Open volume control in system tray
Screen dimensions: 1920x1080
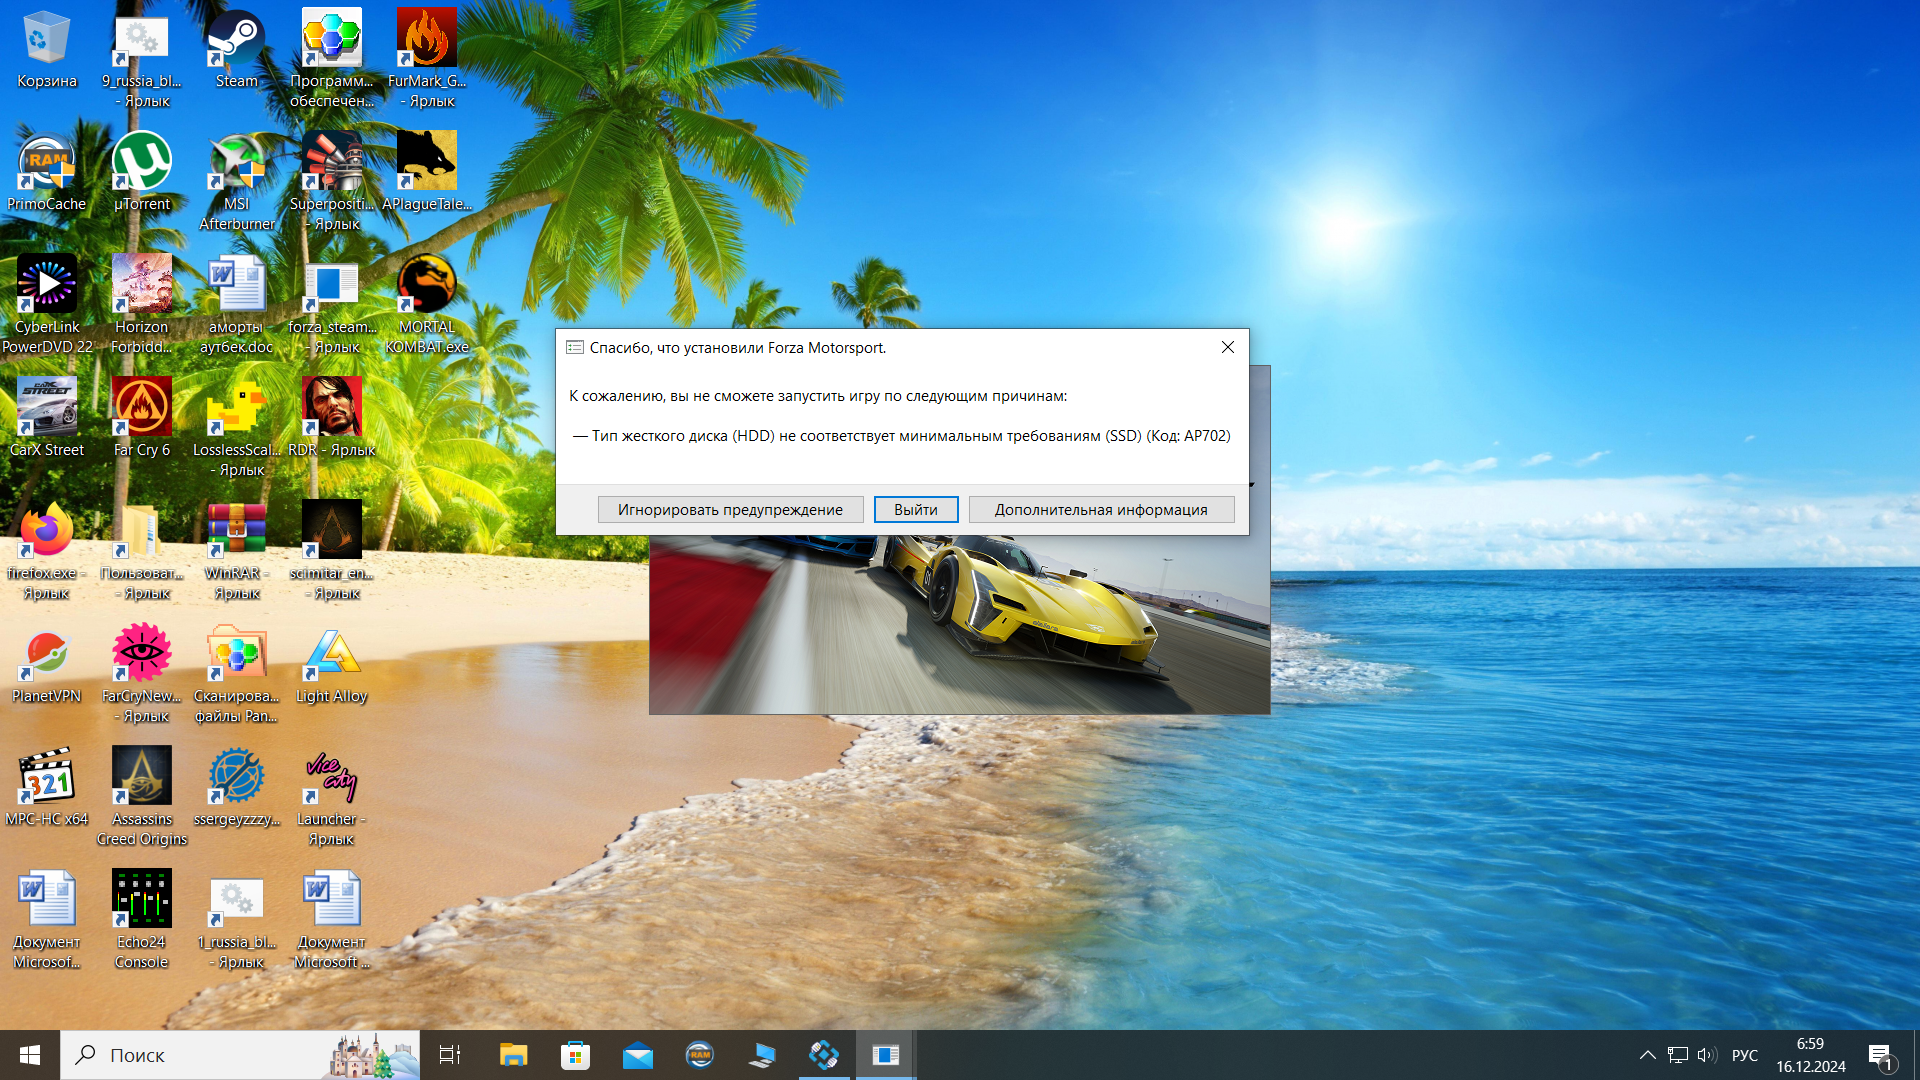click(1707, 1055)
